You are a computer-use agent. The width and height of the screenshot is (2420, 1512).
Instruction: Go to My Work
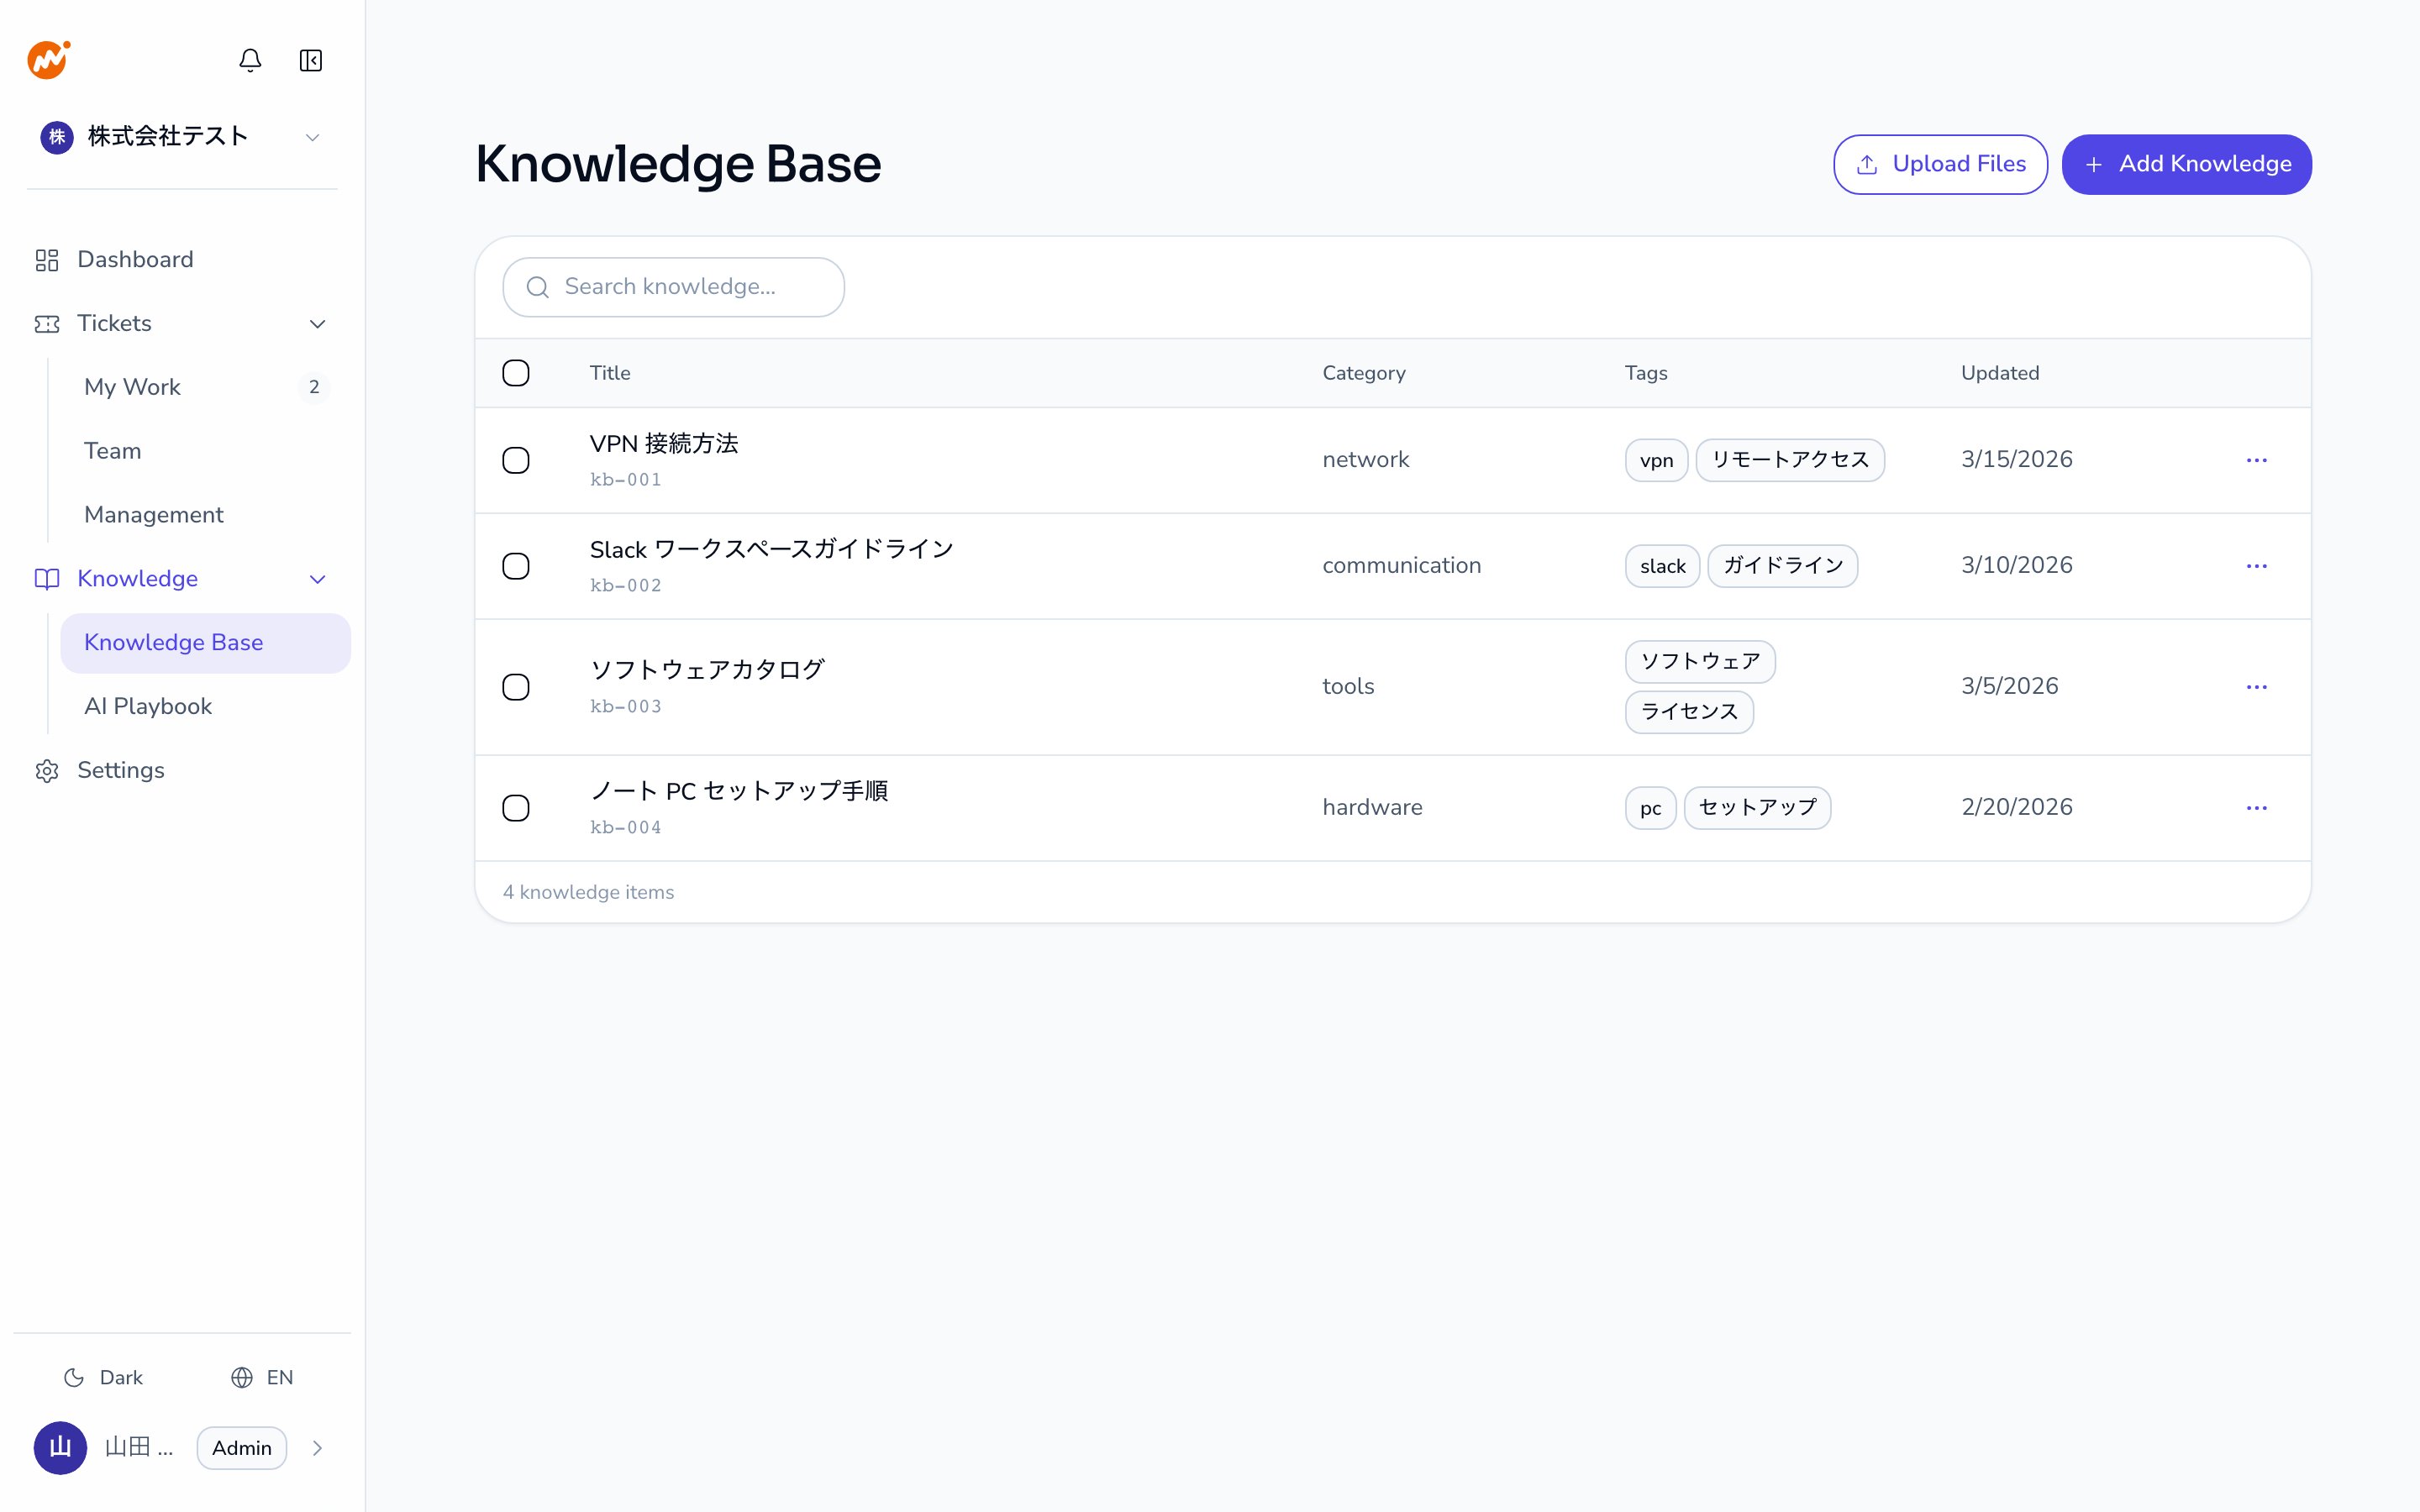point(206,387)
